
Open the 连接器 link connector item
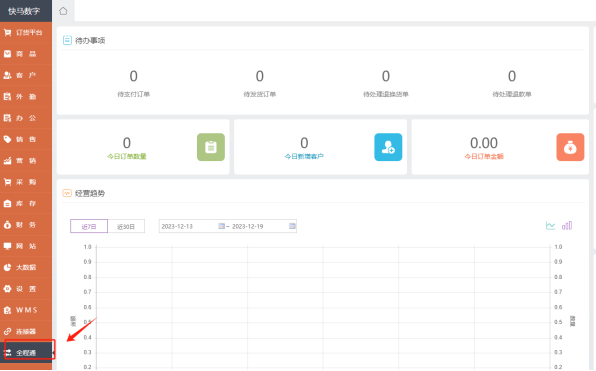point(26,331)
